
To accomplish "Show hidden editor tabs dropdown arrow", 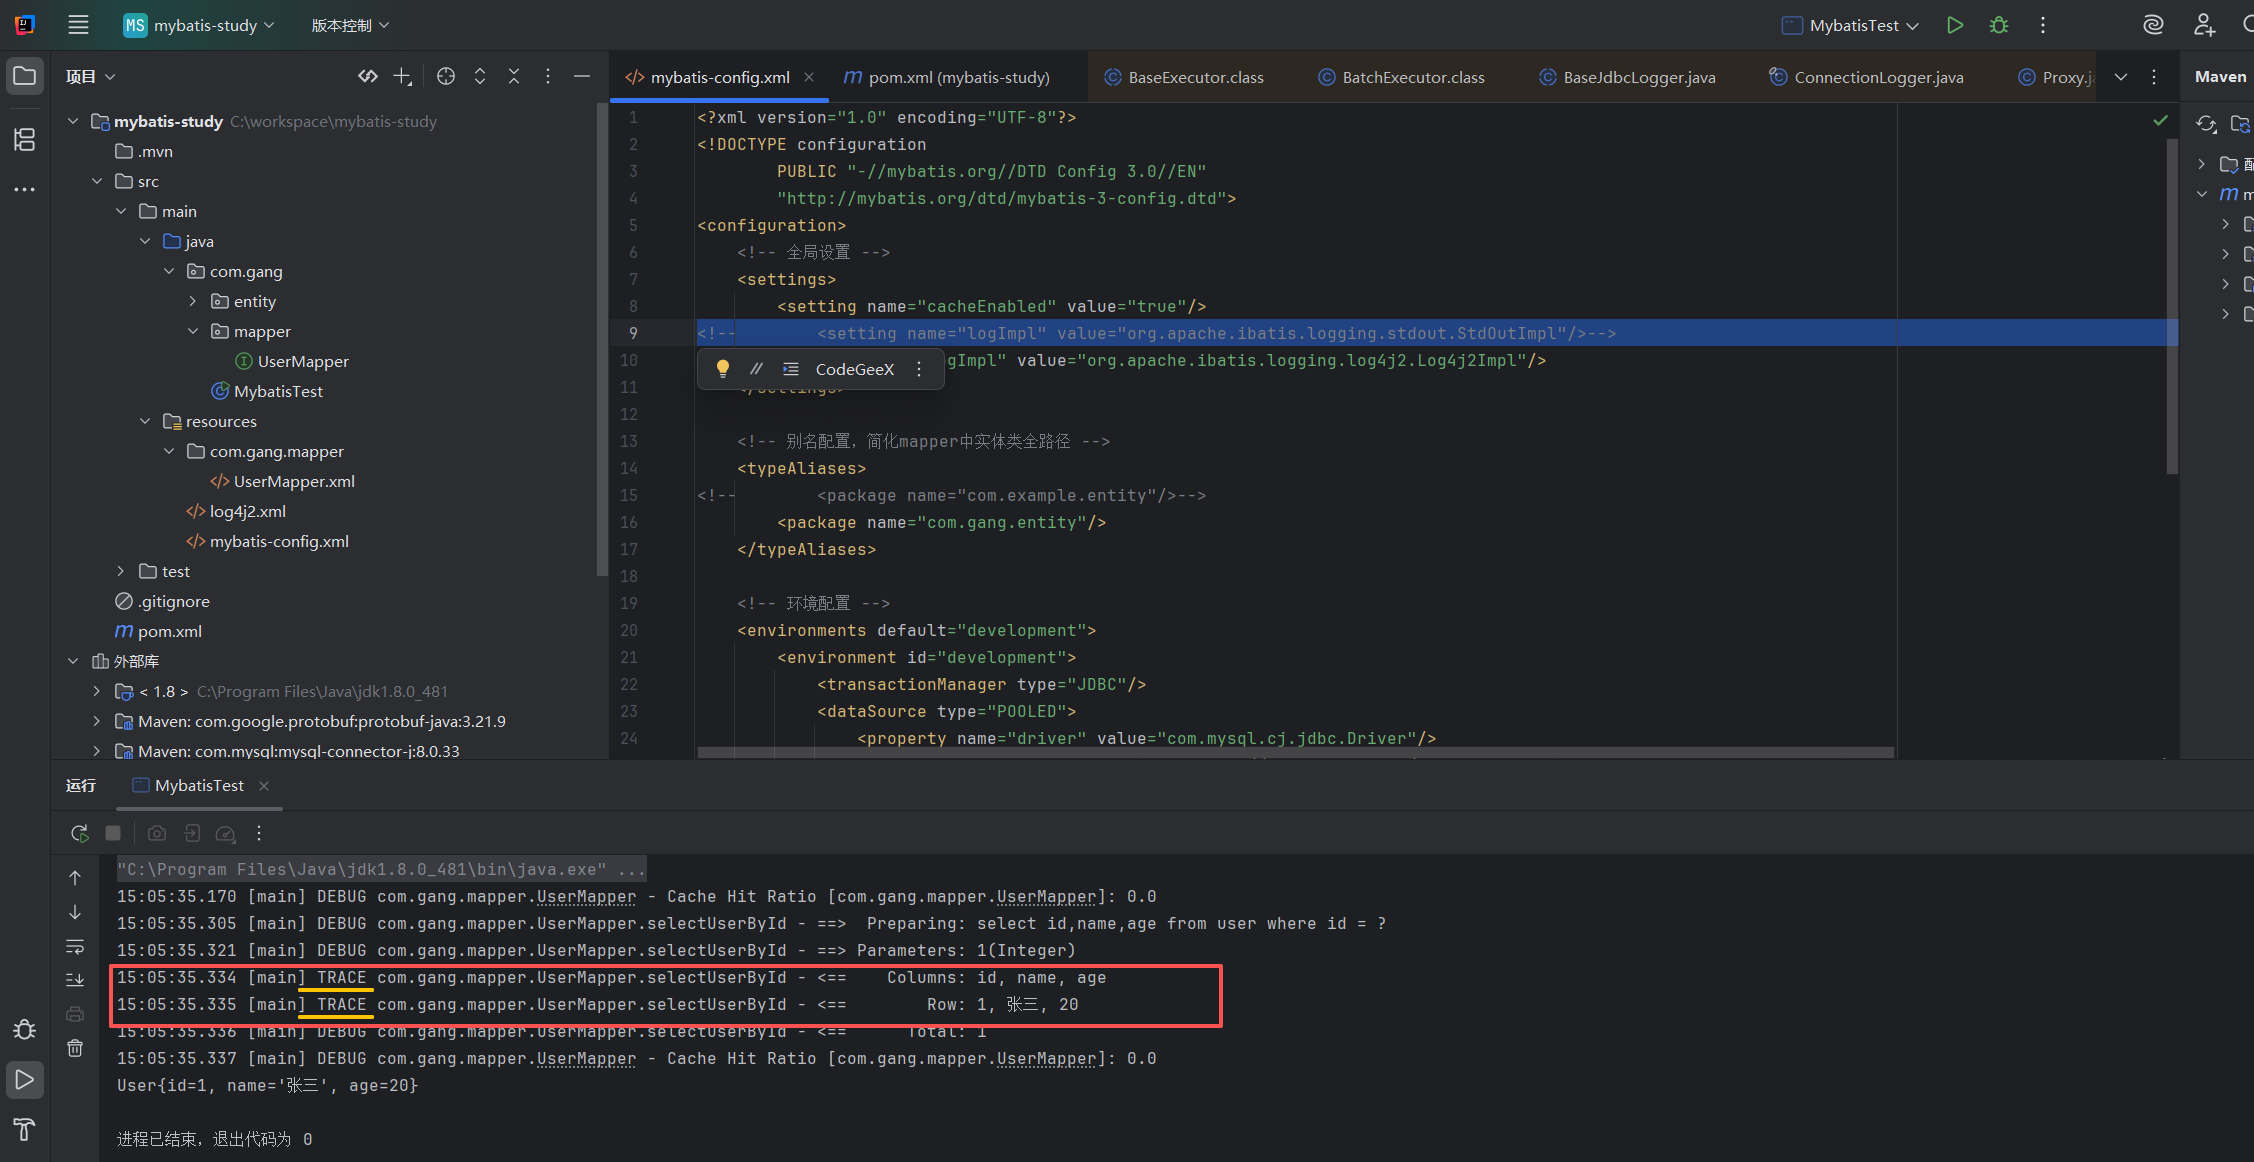I will tap(2121, 77).
